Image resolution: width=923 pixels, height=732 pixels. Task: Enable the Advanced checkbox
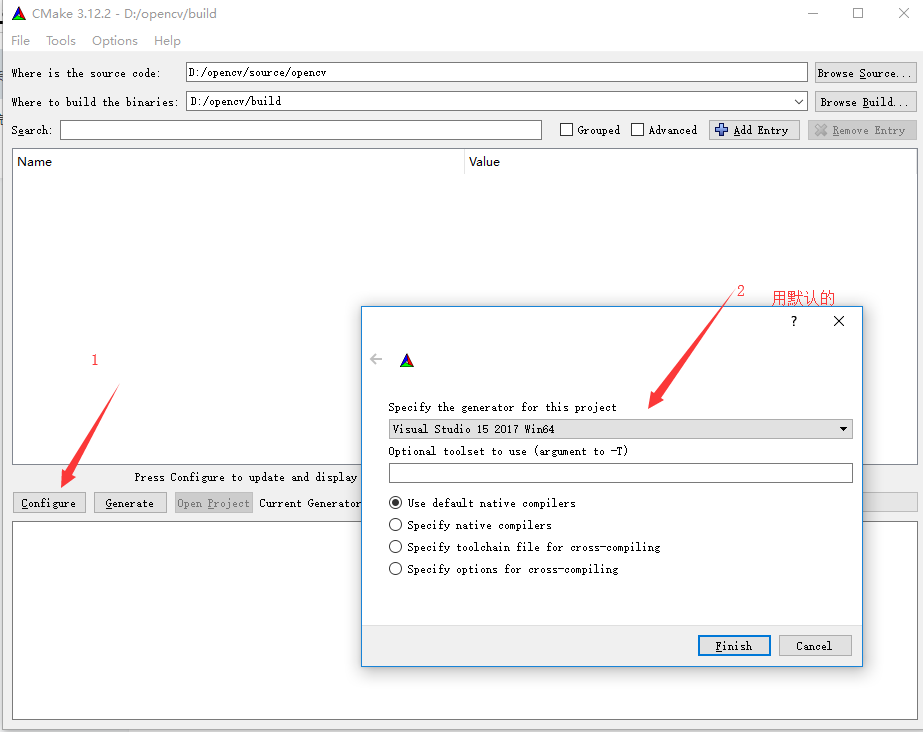(637, 129)
